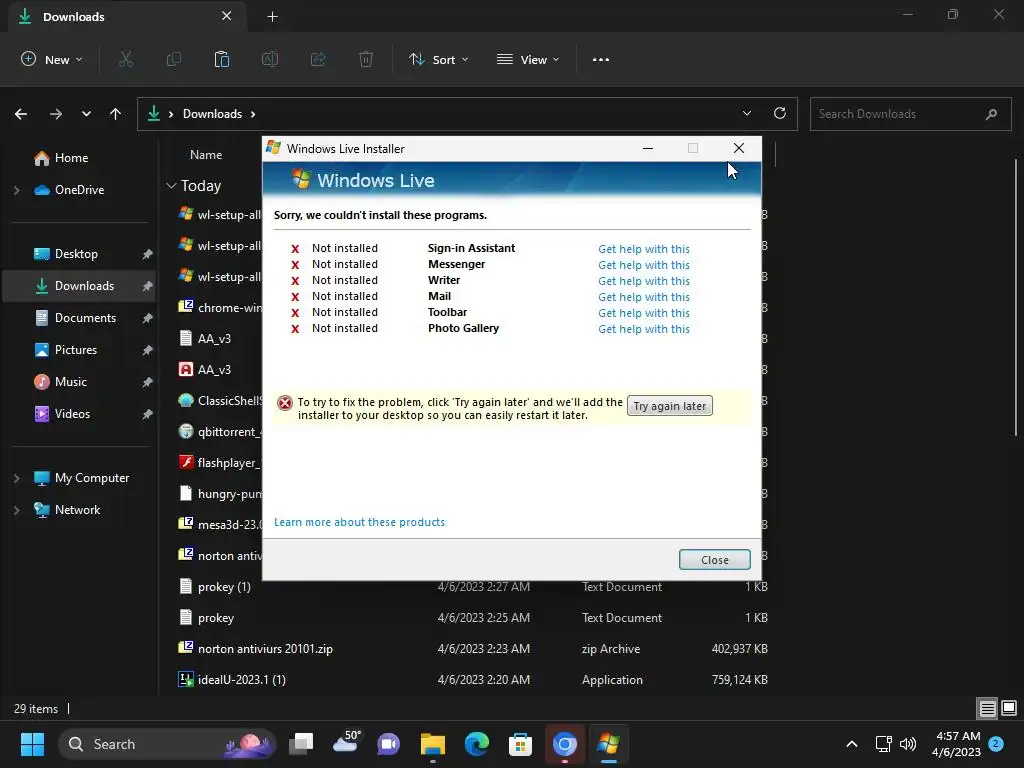Click the Paste clipboard icon
This screenshot has width=1024, height=768.
[x=222, y=59]
